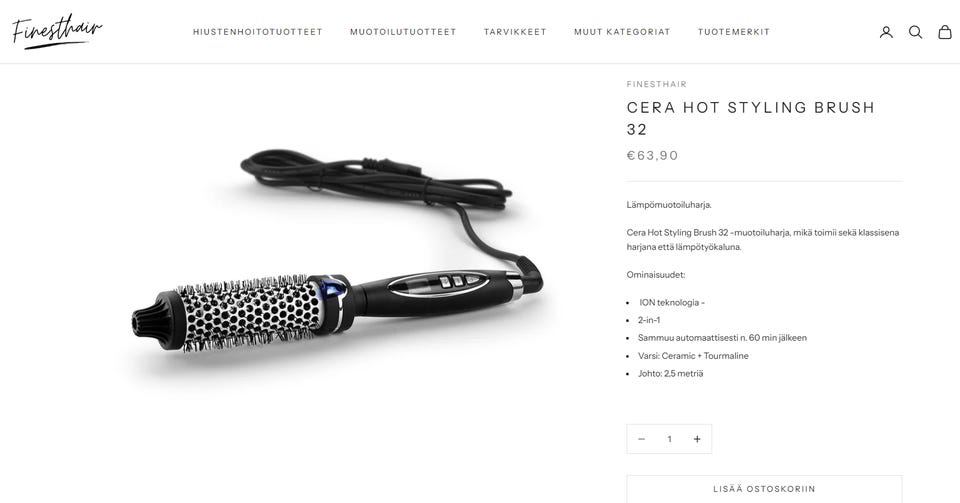Follow the FINESTHAIR vendor link above title
The image size is (960, 503).
[x=656, y=84]
